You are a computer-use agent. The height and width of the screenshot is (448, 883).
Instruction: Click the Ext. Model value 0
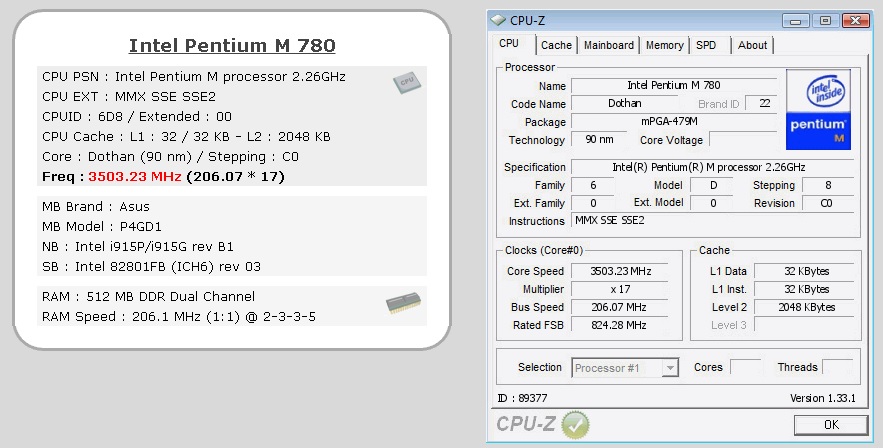(x=712, y=203)
